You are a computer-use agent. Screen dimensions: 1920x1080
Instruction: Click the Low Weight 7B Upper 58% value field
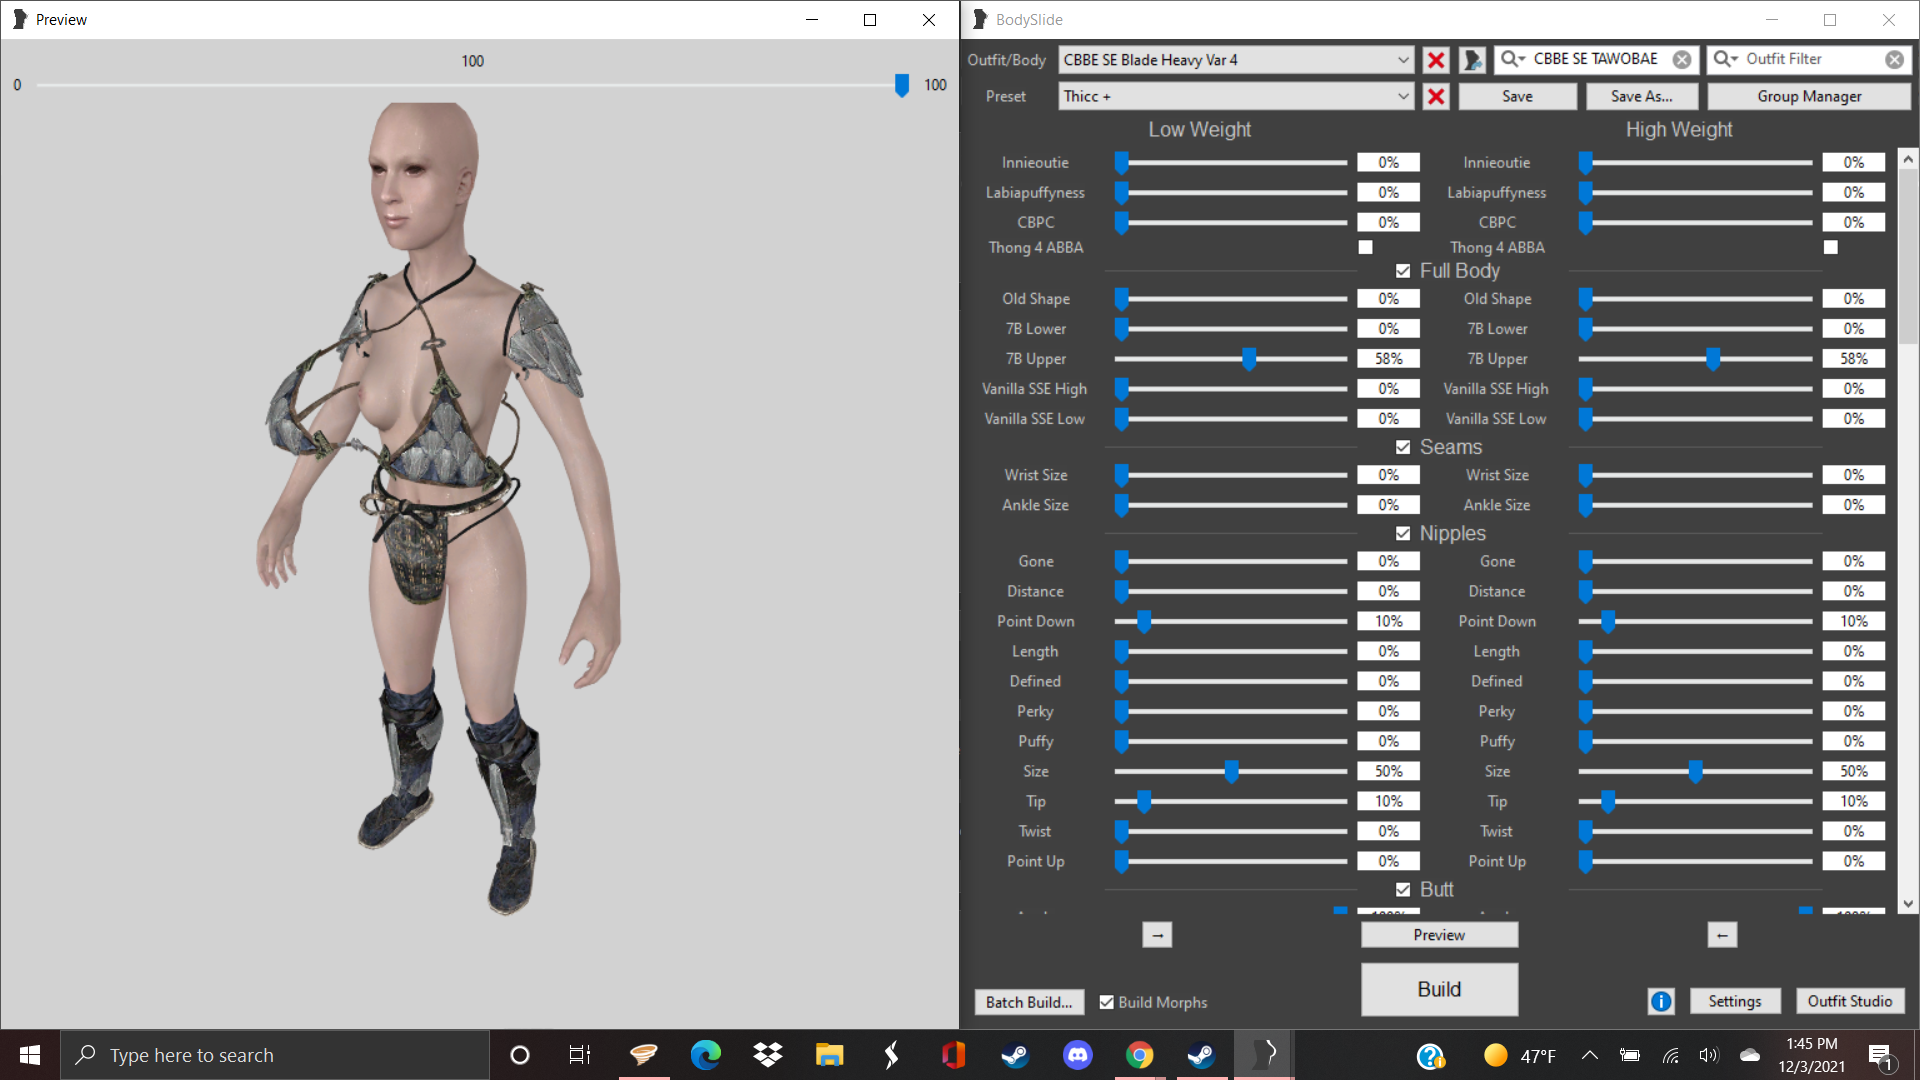1388,359
